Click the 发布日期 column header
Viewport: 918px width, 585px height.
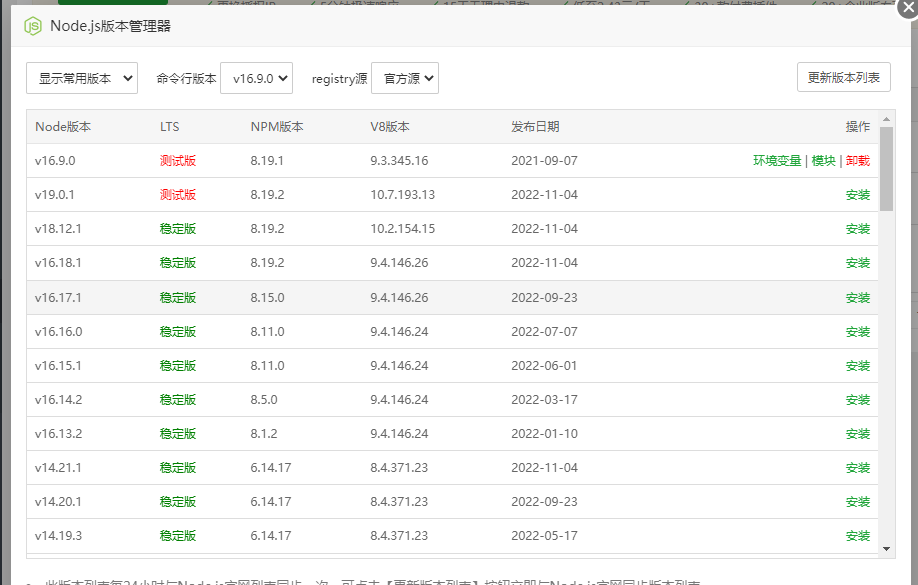[x=535, y=126]
